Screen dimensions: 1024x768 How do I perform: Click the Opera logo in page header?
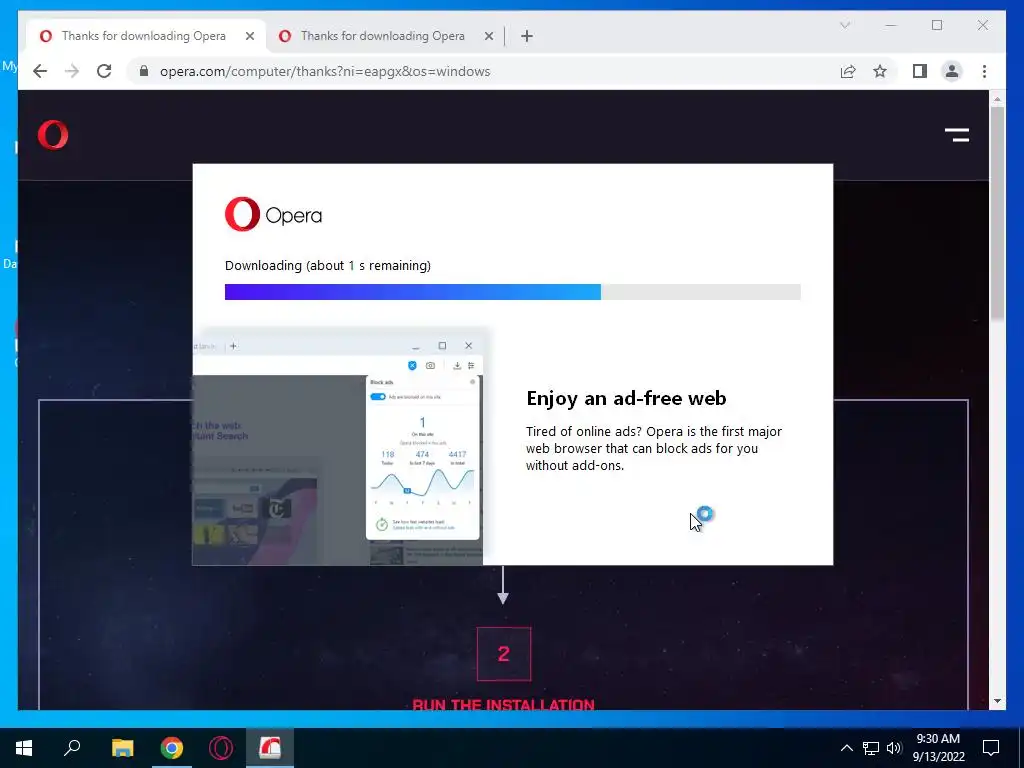point(53,135)
